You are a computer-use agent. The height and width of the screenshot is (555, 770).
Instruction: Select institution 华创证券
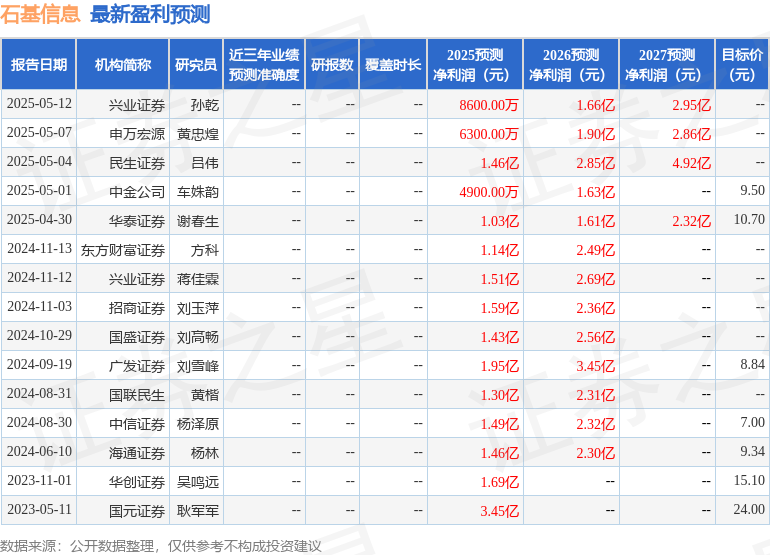[x=137, y=481]
